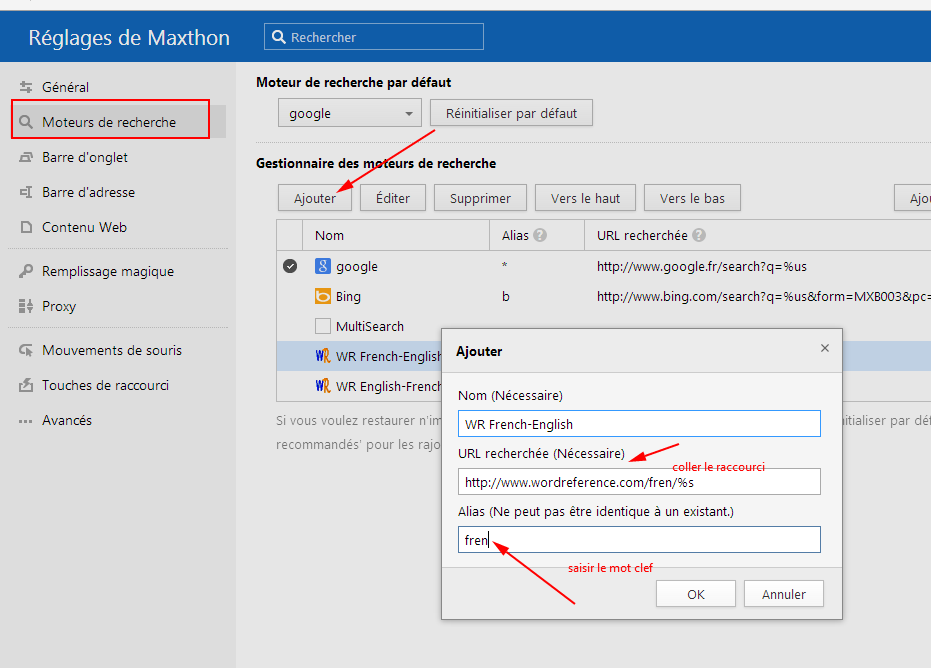The image size is (931, 668).
Task: Click the Bing alias cell 'b'
Action: click(505, 296)
